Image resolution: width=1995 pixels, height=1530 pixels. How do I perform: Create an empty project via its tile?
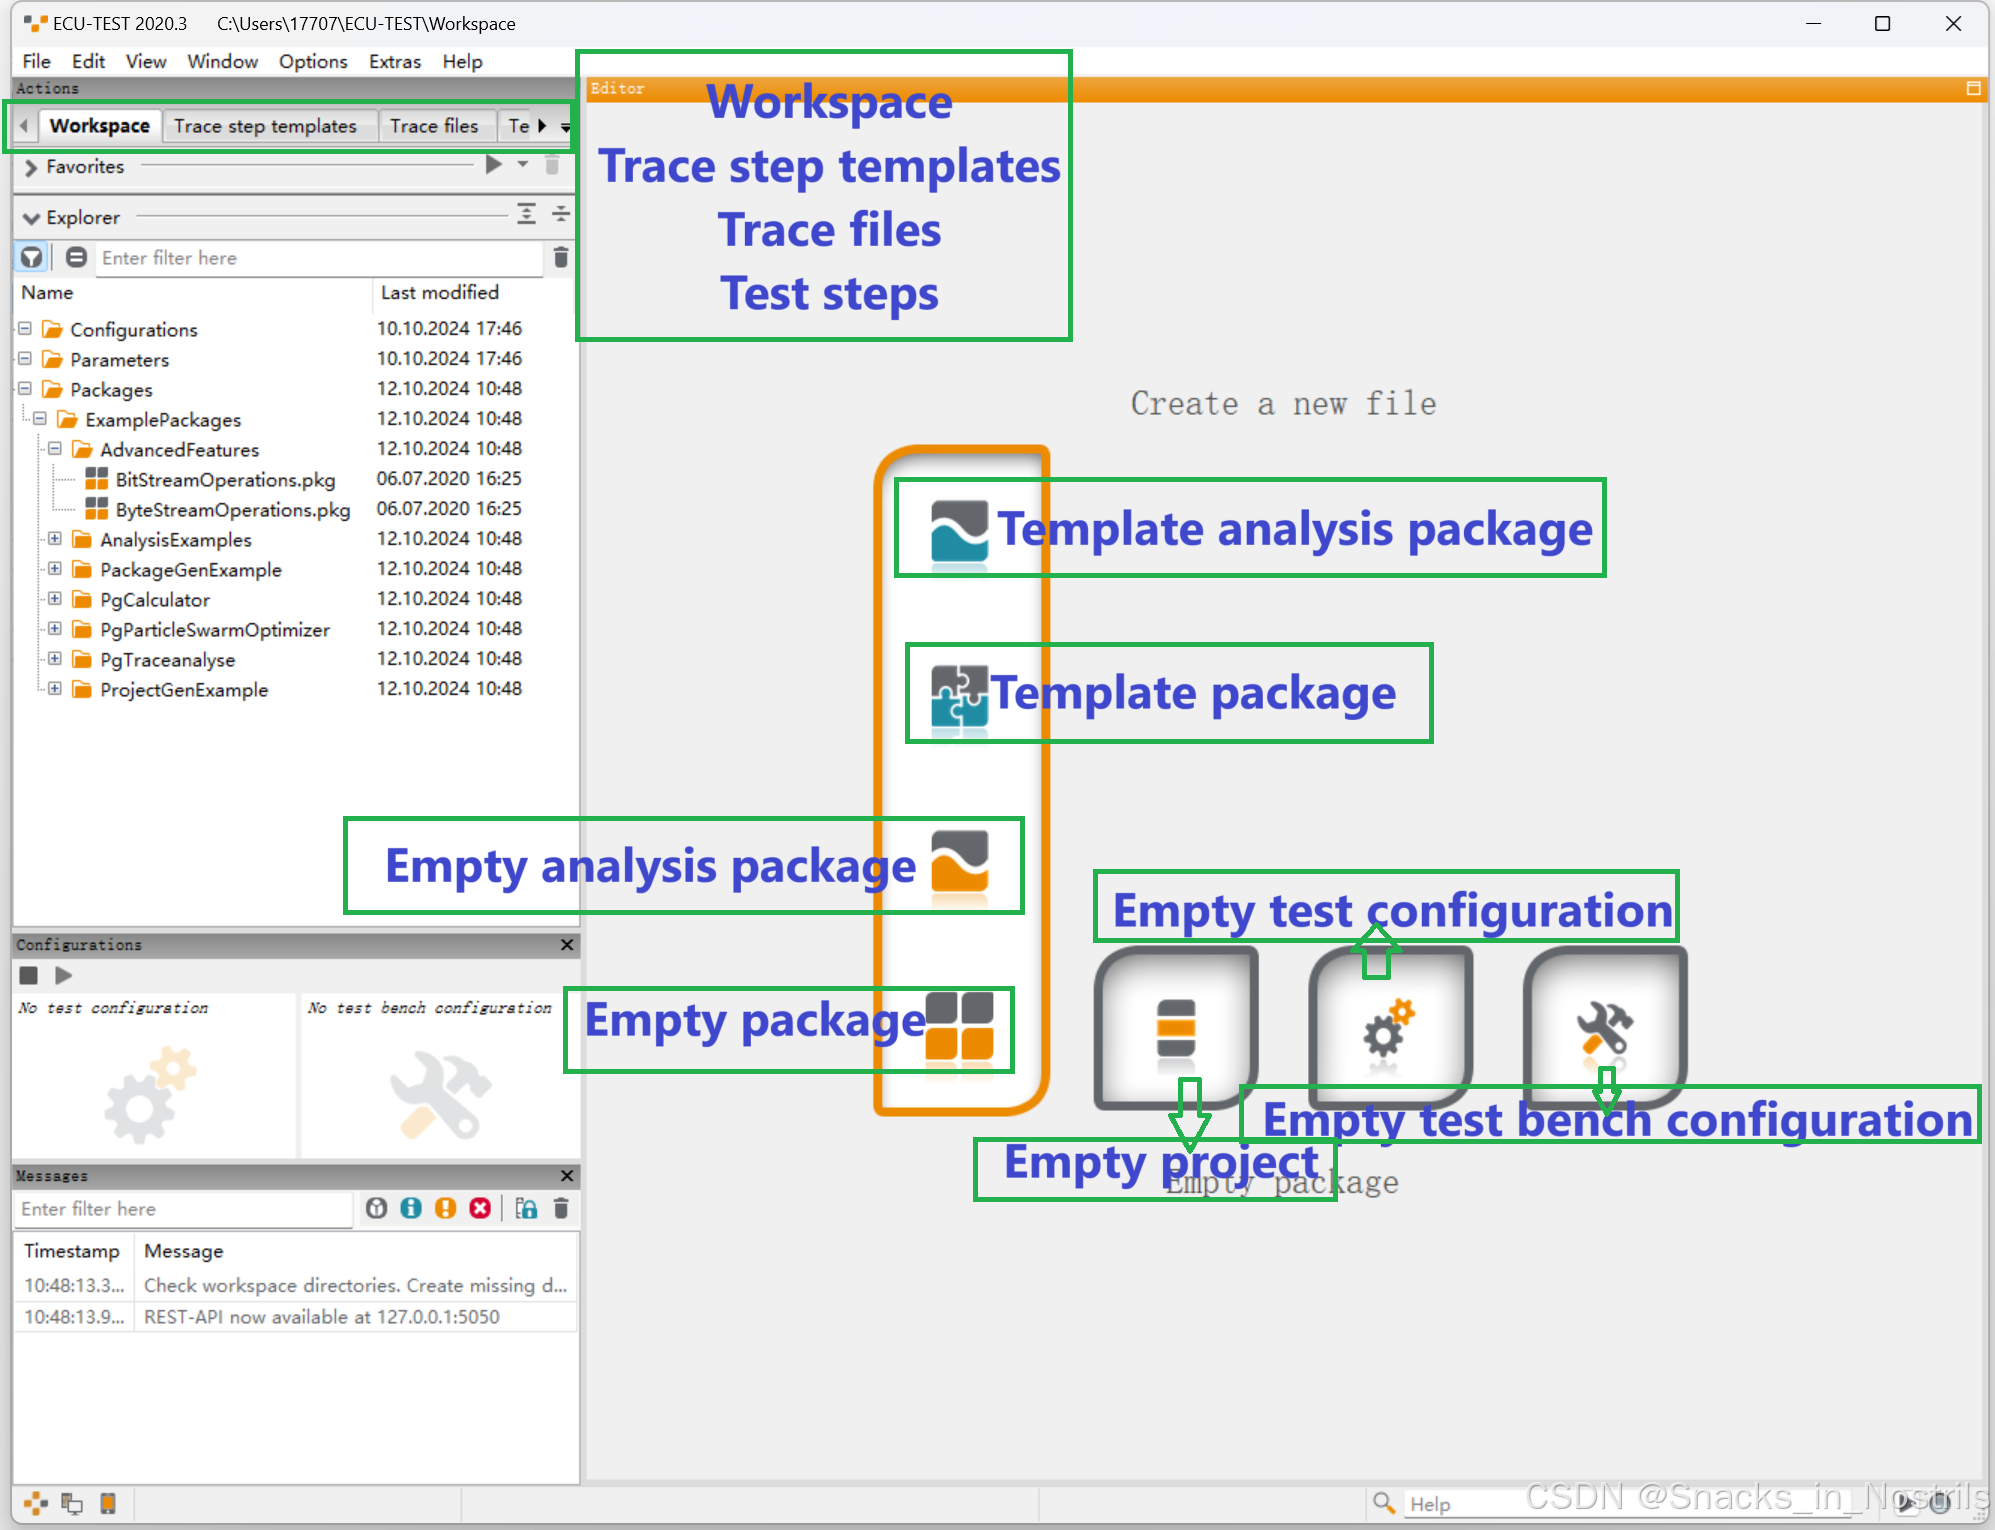(x=1176, y=1028)
